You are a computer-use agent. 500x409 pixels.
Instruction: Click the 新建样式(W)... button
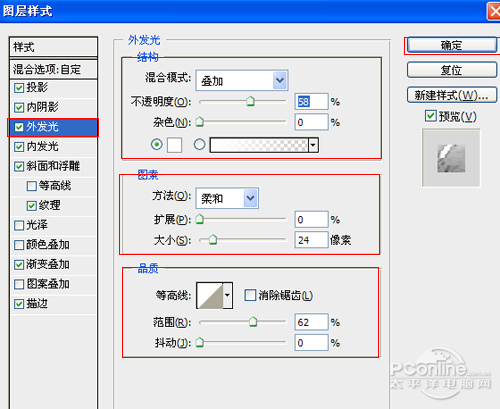452,96
